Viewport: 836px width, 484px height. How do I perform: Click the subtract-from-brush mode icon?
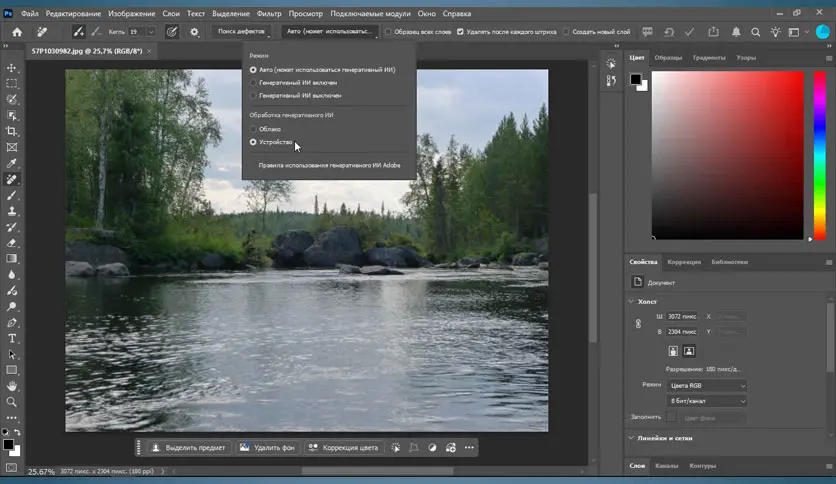pos(96,32)
